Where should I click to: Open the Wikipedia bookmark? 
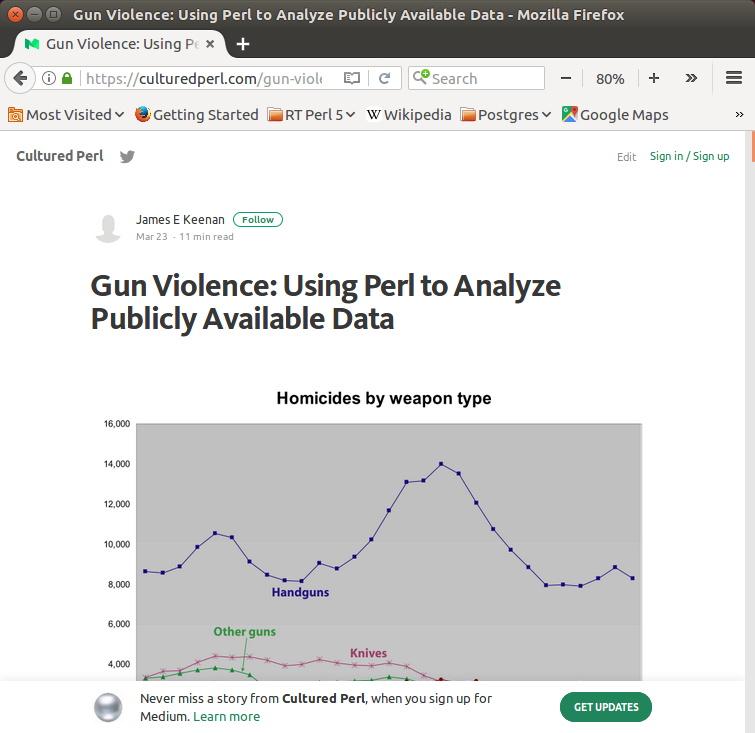[x=409, y=114]
